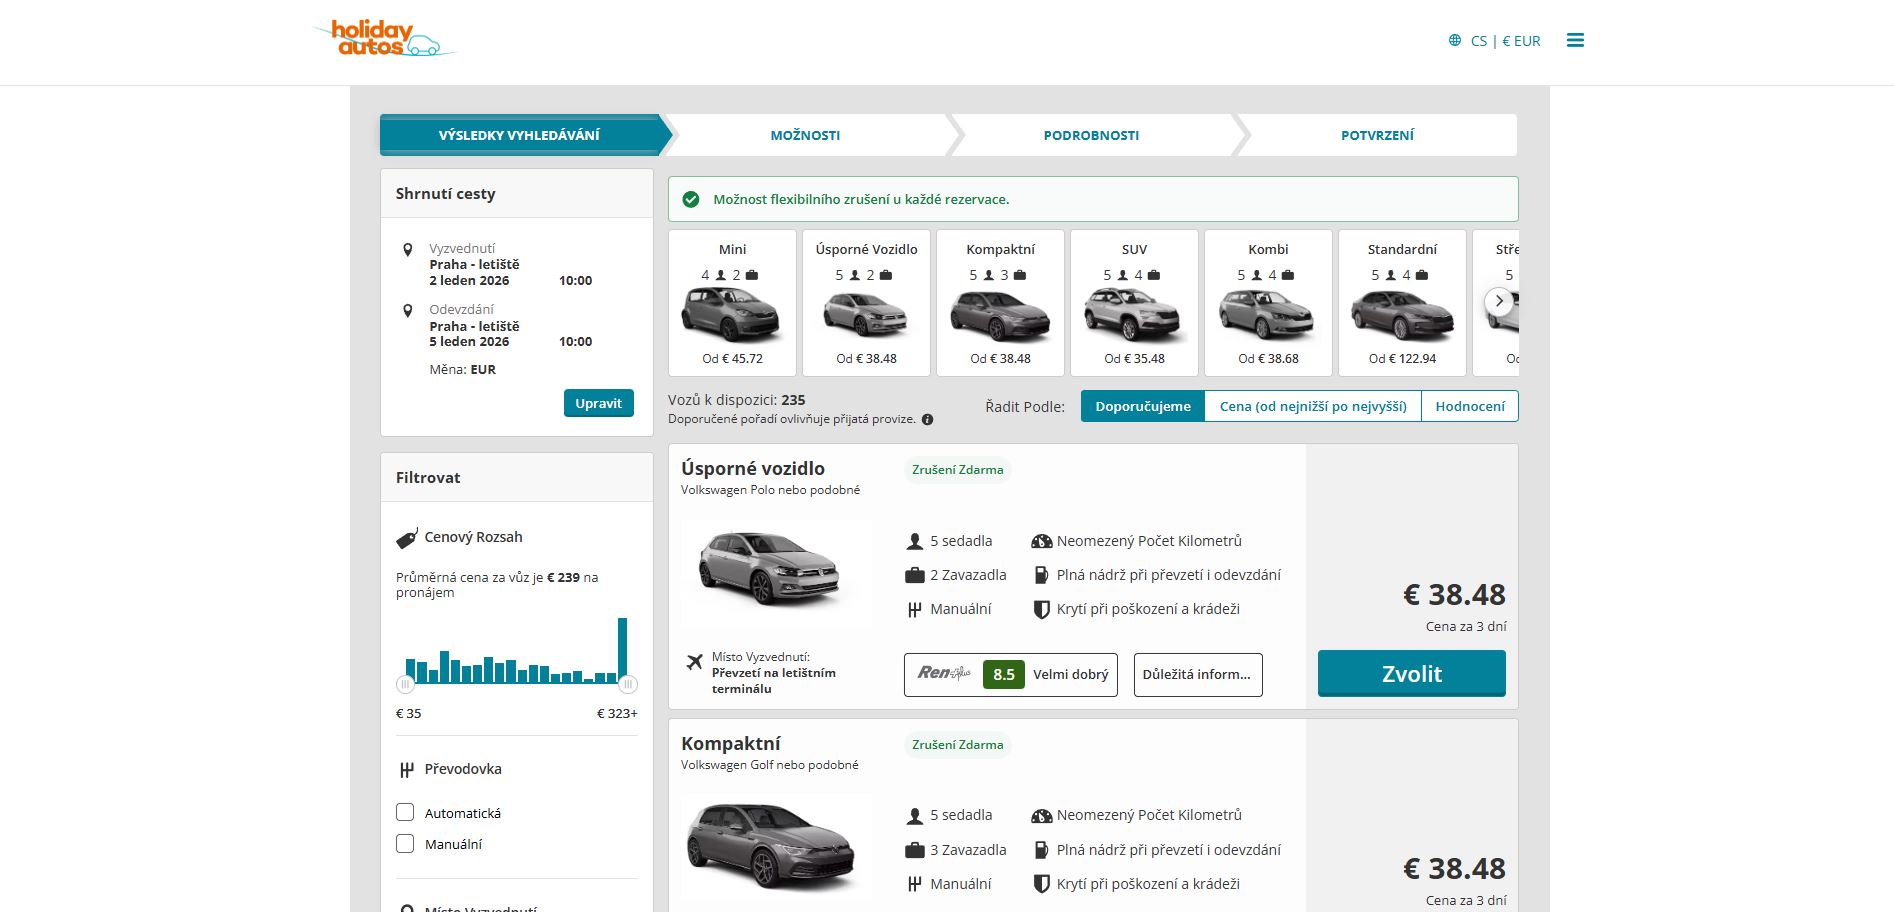Sort by Doporučujeme
The height and width of the screenshot is (912, 1894).
(x=1143, y=406)
